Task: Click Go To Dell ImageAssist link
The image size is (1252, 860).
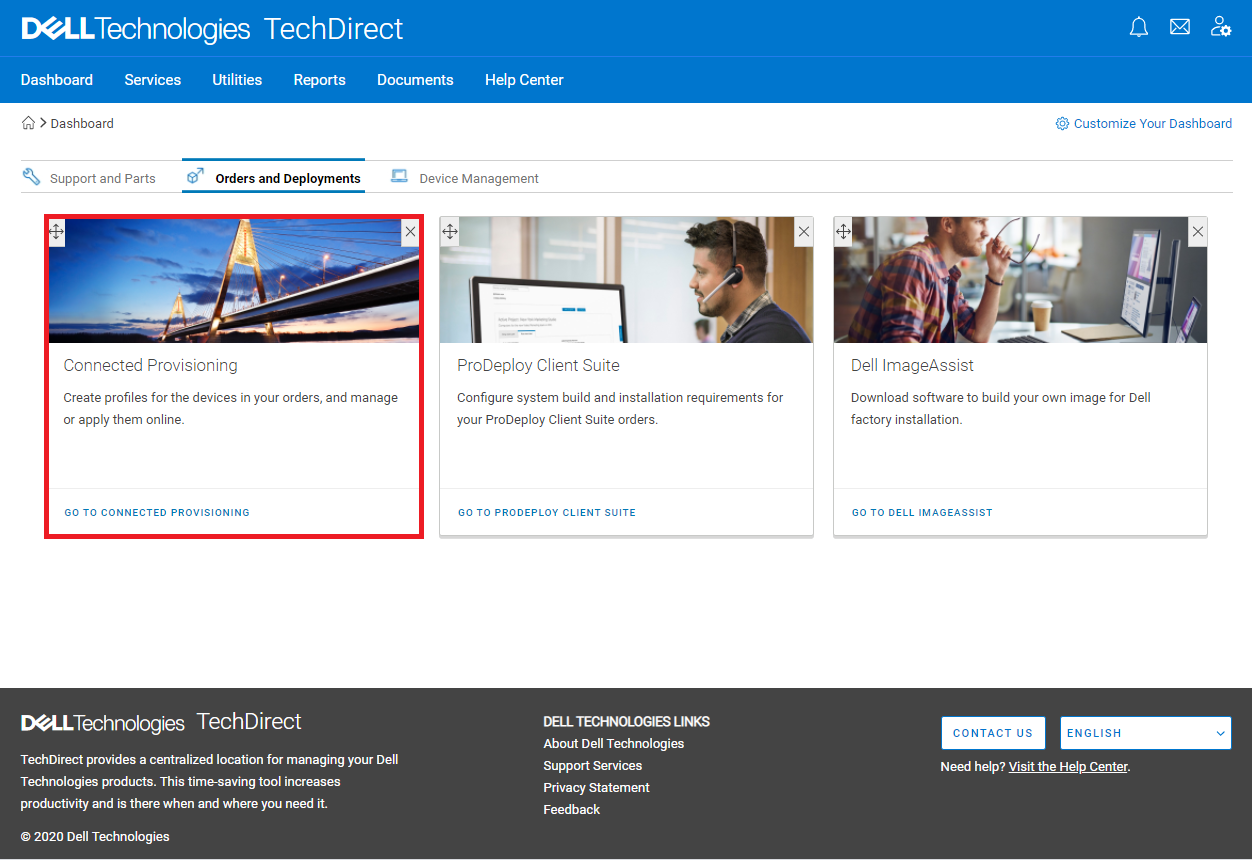Action: click(922, 512)
